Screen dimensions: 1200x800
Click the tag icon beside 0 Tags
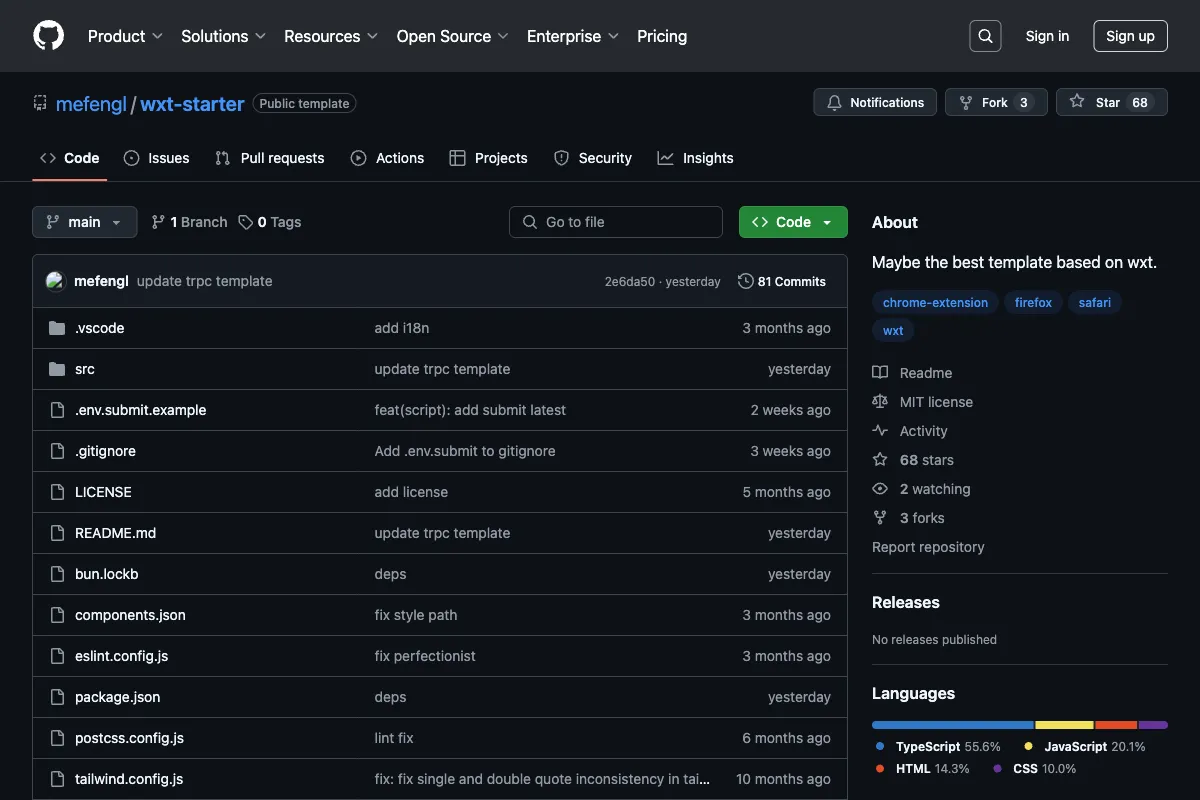click(246, 222)
